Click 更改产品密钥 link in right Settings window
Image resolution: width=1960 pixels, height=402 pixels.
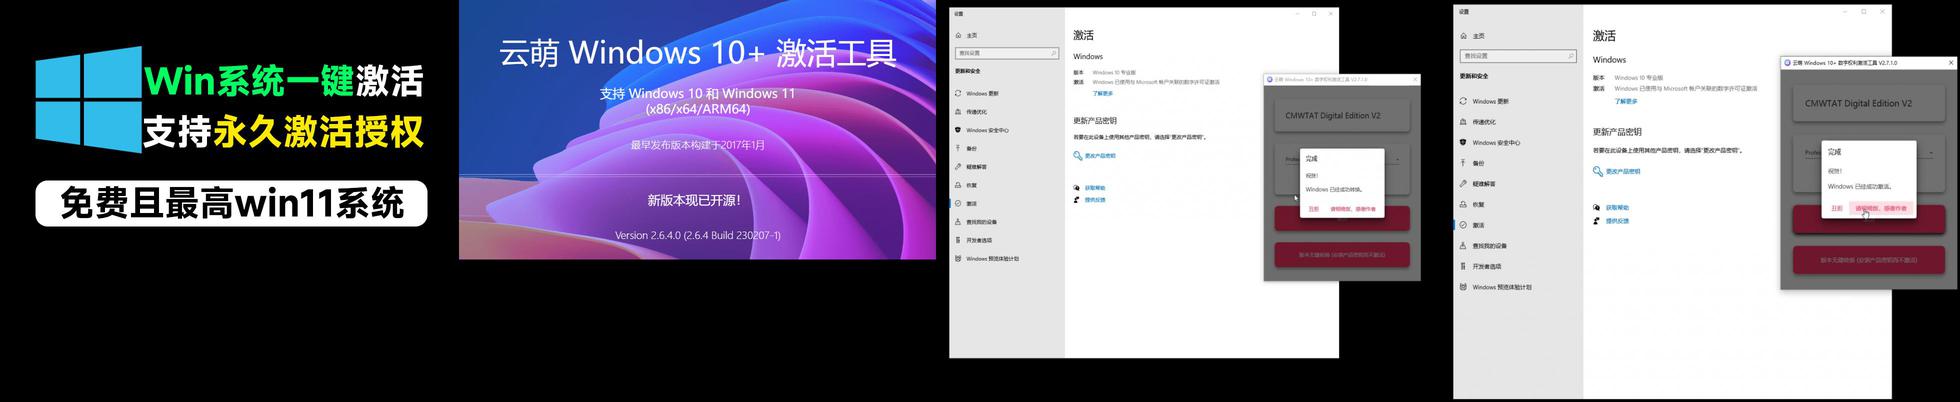click(x=1623, y=171)
